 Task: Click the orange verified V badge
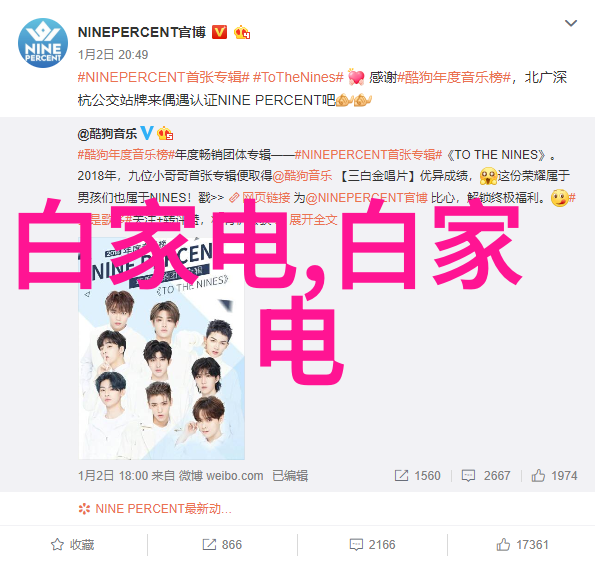click(219, 32)
